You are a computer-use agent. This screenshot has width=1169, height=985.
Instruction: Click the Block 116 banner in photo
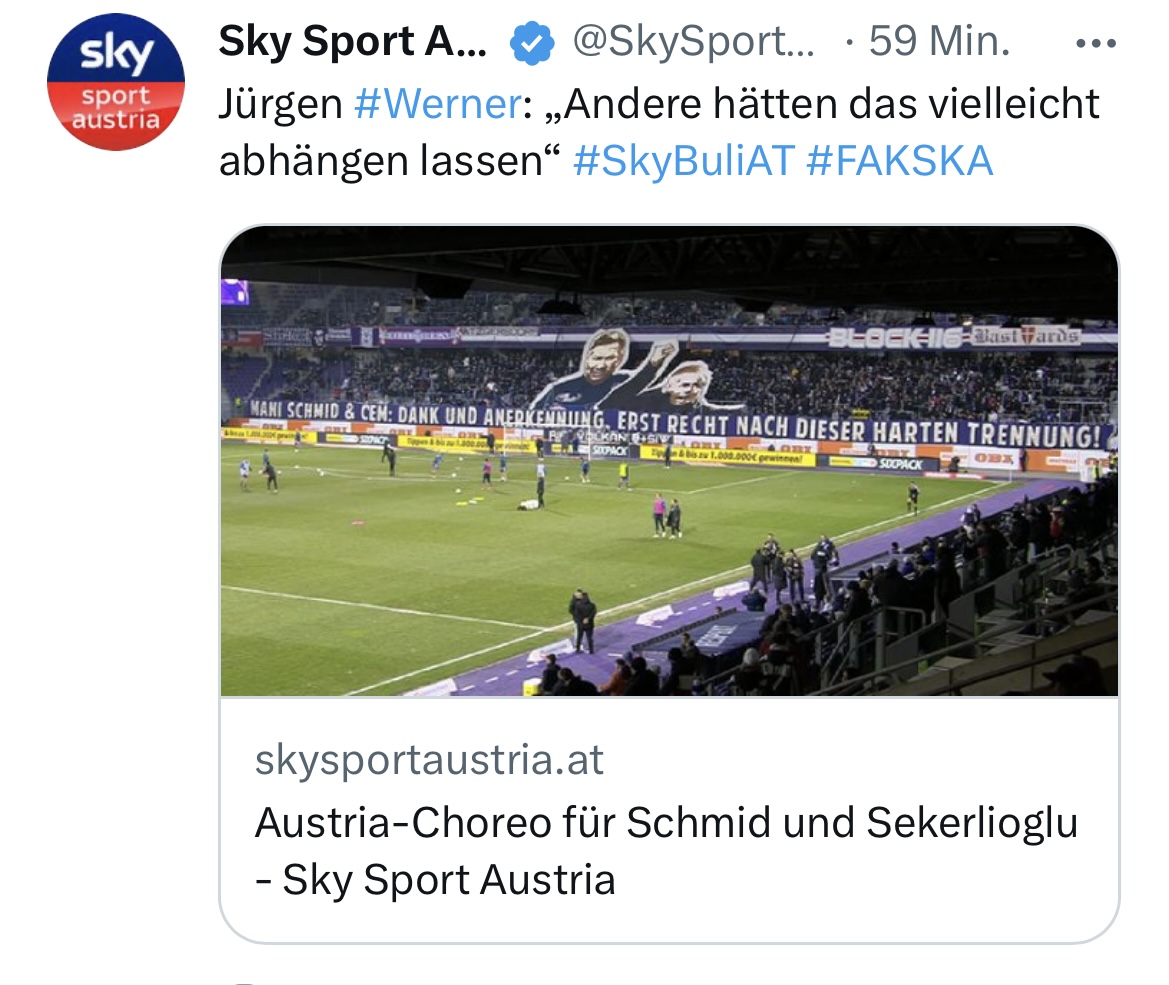coord(893,339)
